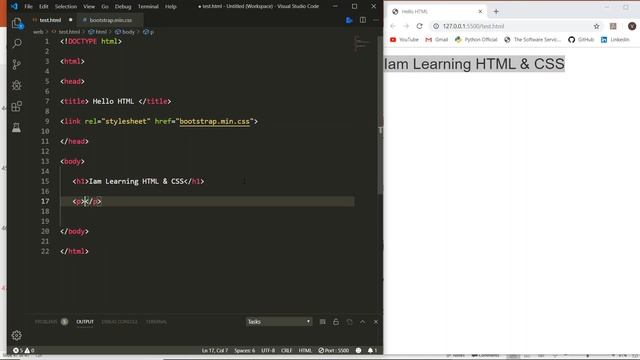Open the YouTube bookmark
This screenshot has width=640, height=360.
pyautogui.click(x=404, y=40)
